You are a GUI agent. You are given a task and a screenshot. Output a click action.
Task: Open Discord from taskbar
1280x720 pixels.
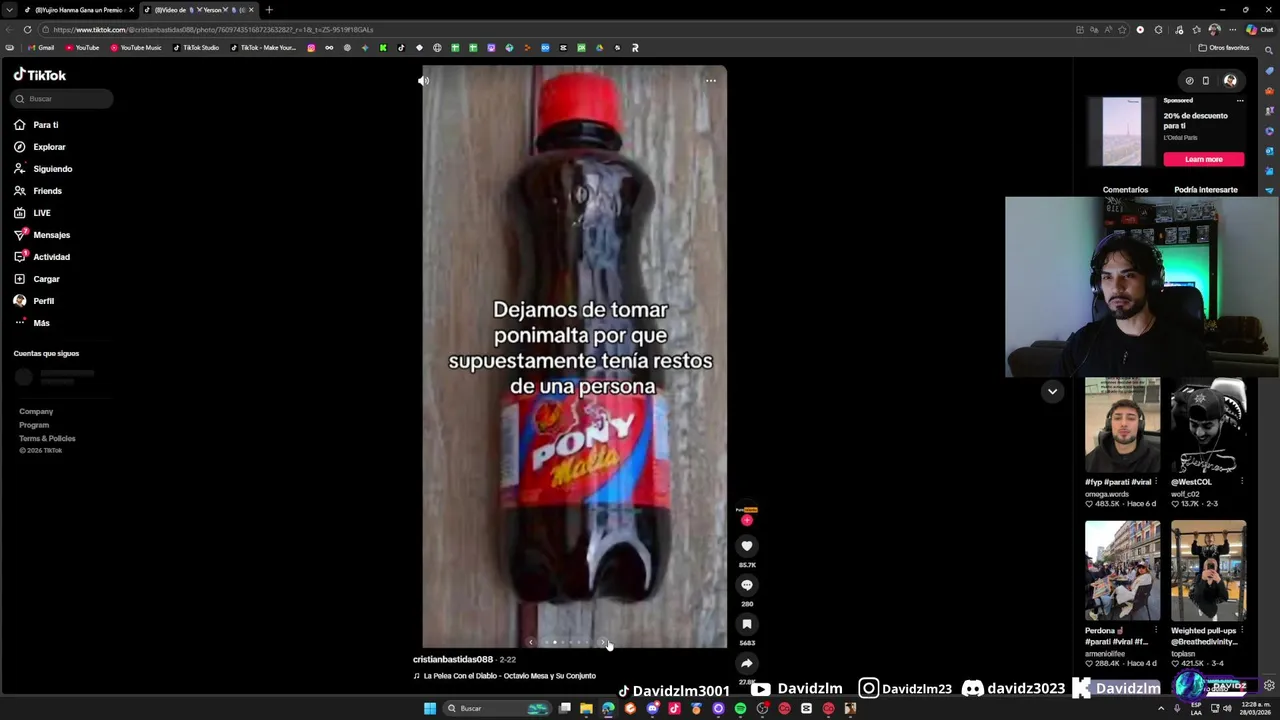(x=652, y=708)
